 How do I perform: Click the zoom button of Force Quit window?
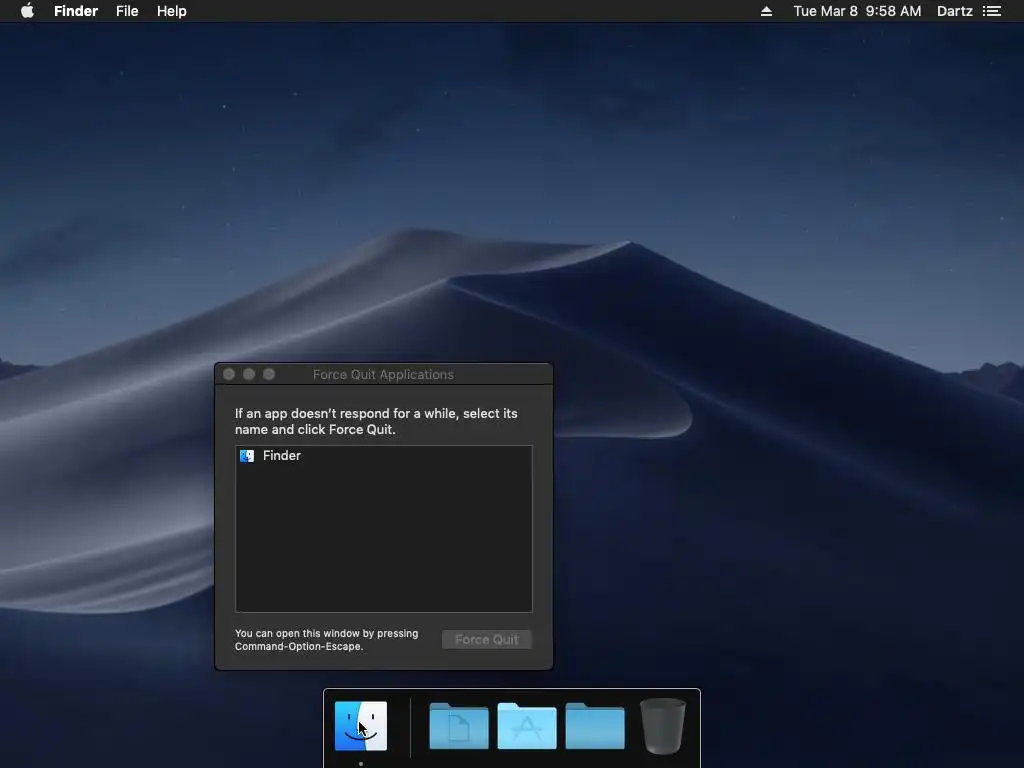(269, 374)
